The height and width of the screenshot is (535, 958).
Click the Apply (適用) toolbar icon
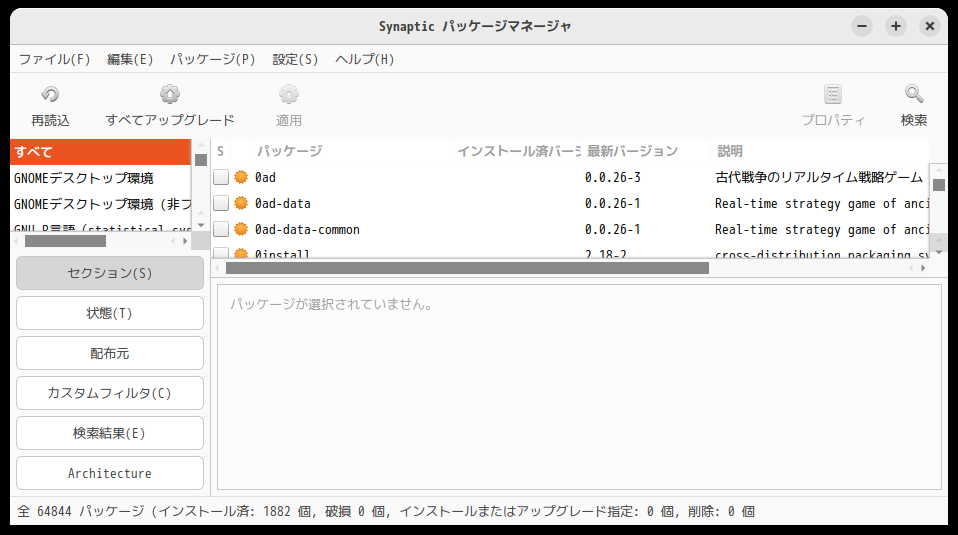coord(288,94)
